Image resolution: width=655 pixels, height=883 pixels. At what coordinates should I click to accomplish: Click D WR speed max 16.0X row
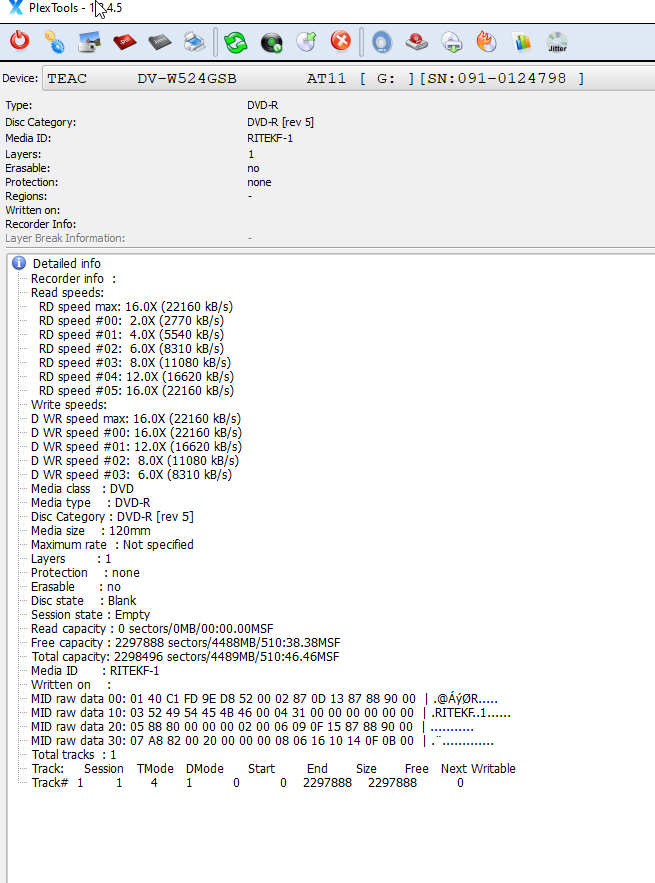[136, 419]
